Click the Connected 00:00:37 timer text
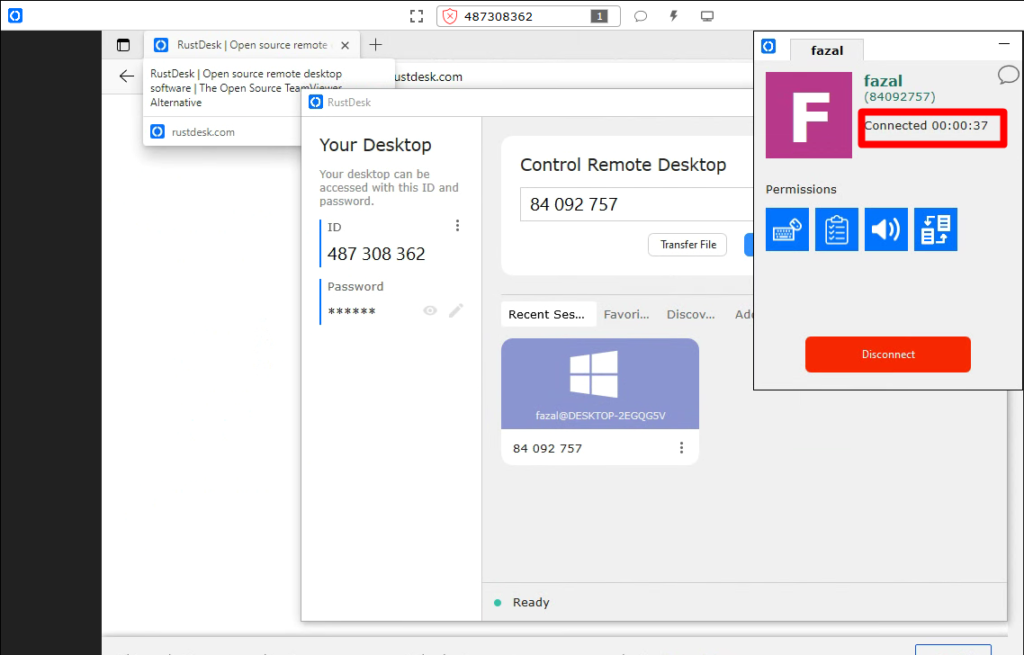The height and width of the screenshot is (655, 1024). pos(926,125)
